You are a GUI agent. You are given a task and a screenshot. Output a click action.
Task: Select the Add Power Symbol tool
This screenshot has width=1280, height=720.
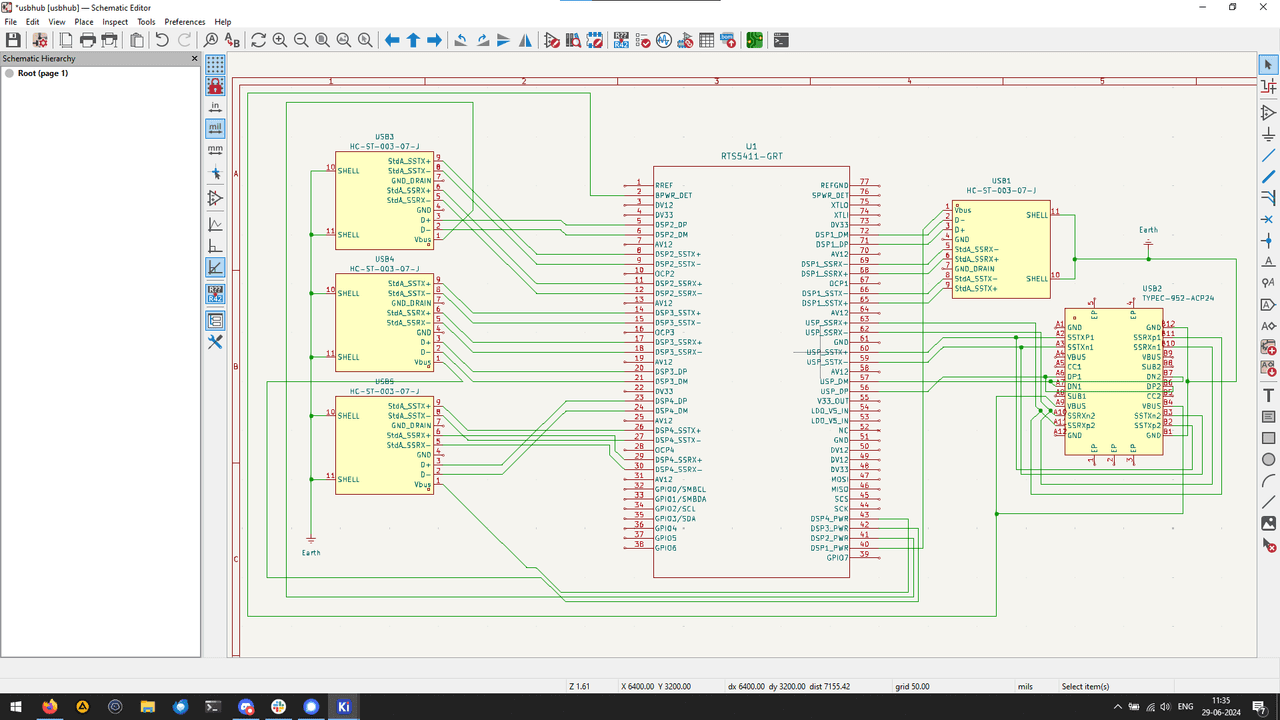point(1268,133)
